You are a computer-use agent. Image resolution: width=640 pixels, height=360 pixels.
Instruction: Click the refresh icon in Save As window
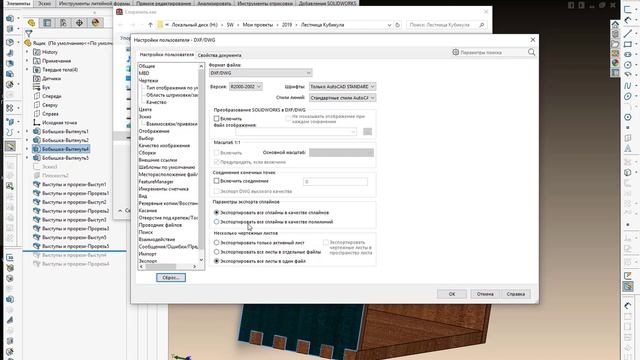pyautogui.click(x=398, y=25)
